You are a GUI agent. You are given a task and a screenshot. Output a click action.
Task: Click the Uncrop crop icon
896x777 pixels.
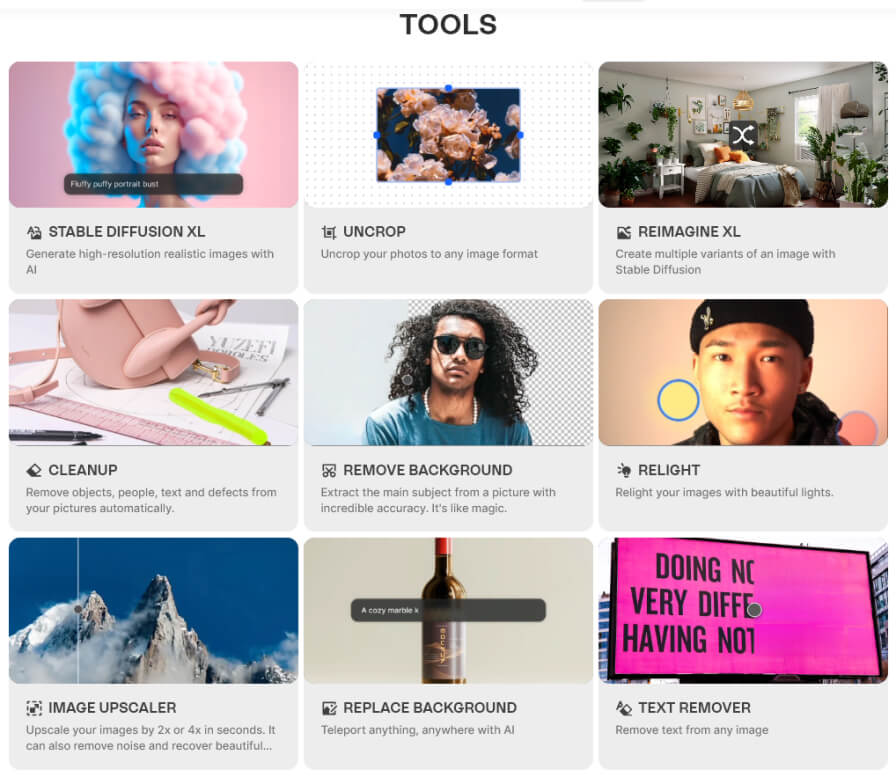(329, 232)
